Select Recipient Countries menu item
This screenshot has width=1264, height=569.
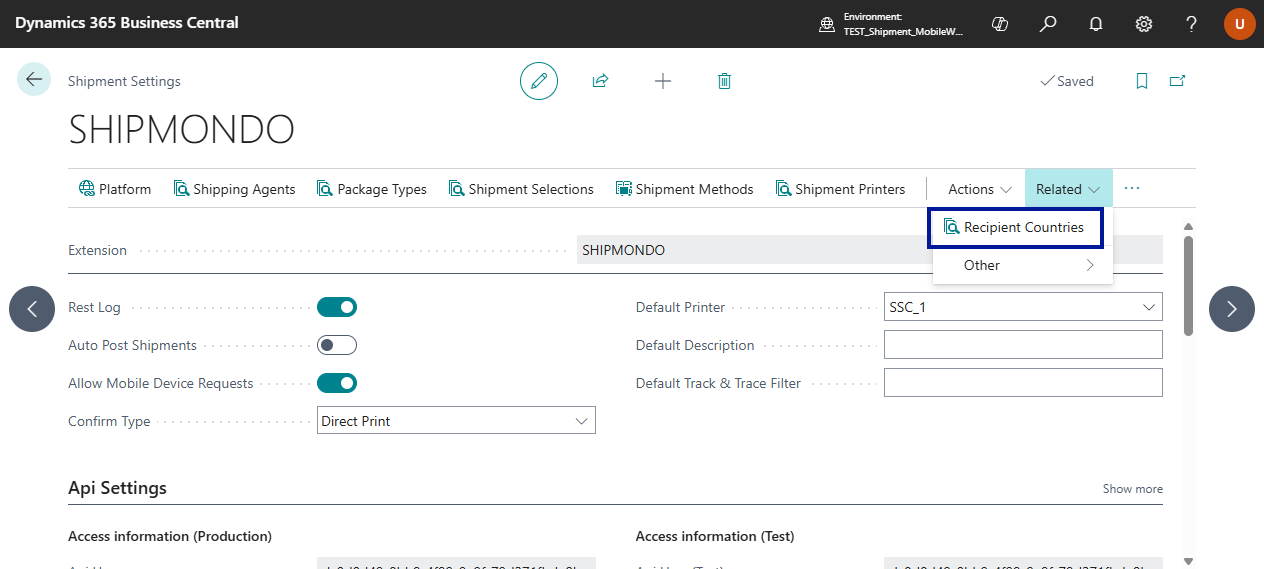coord(1015,227)
